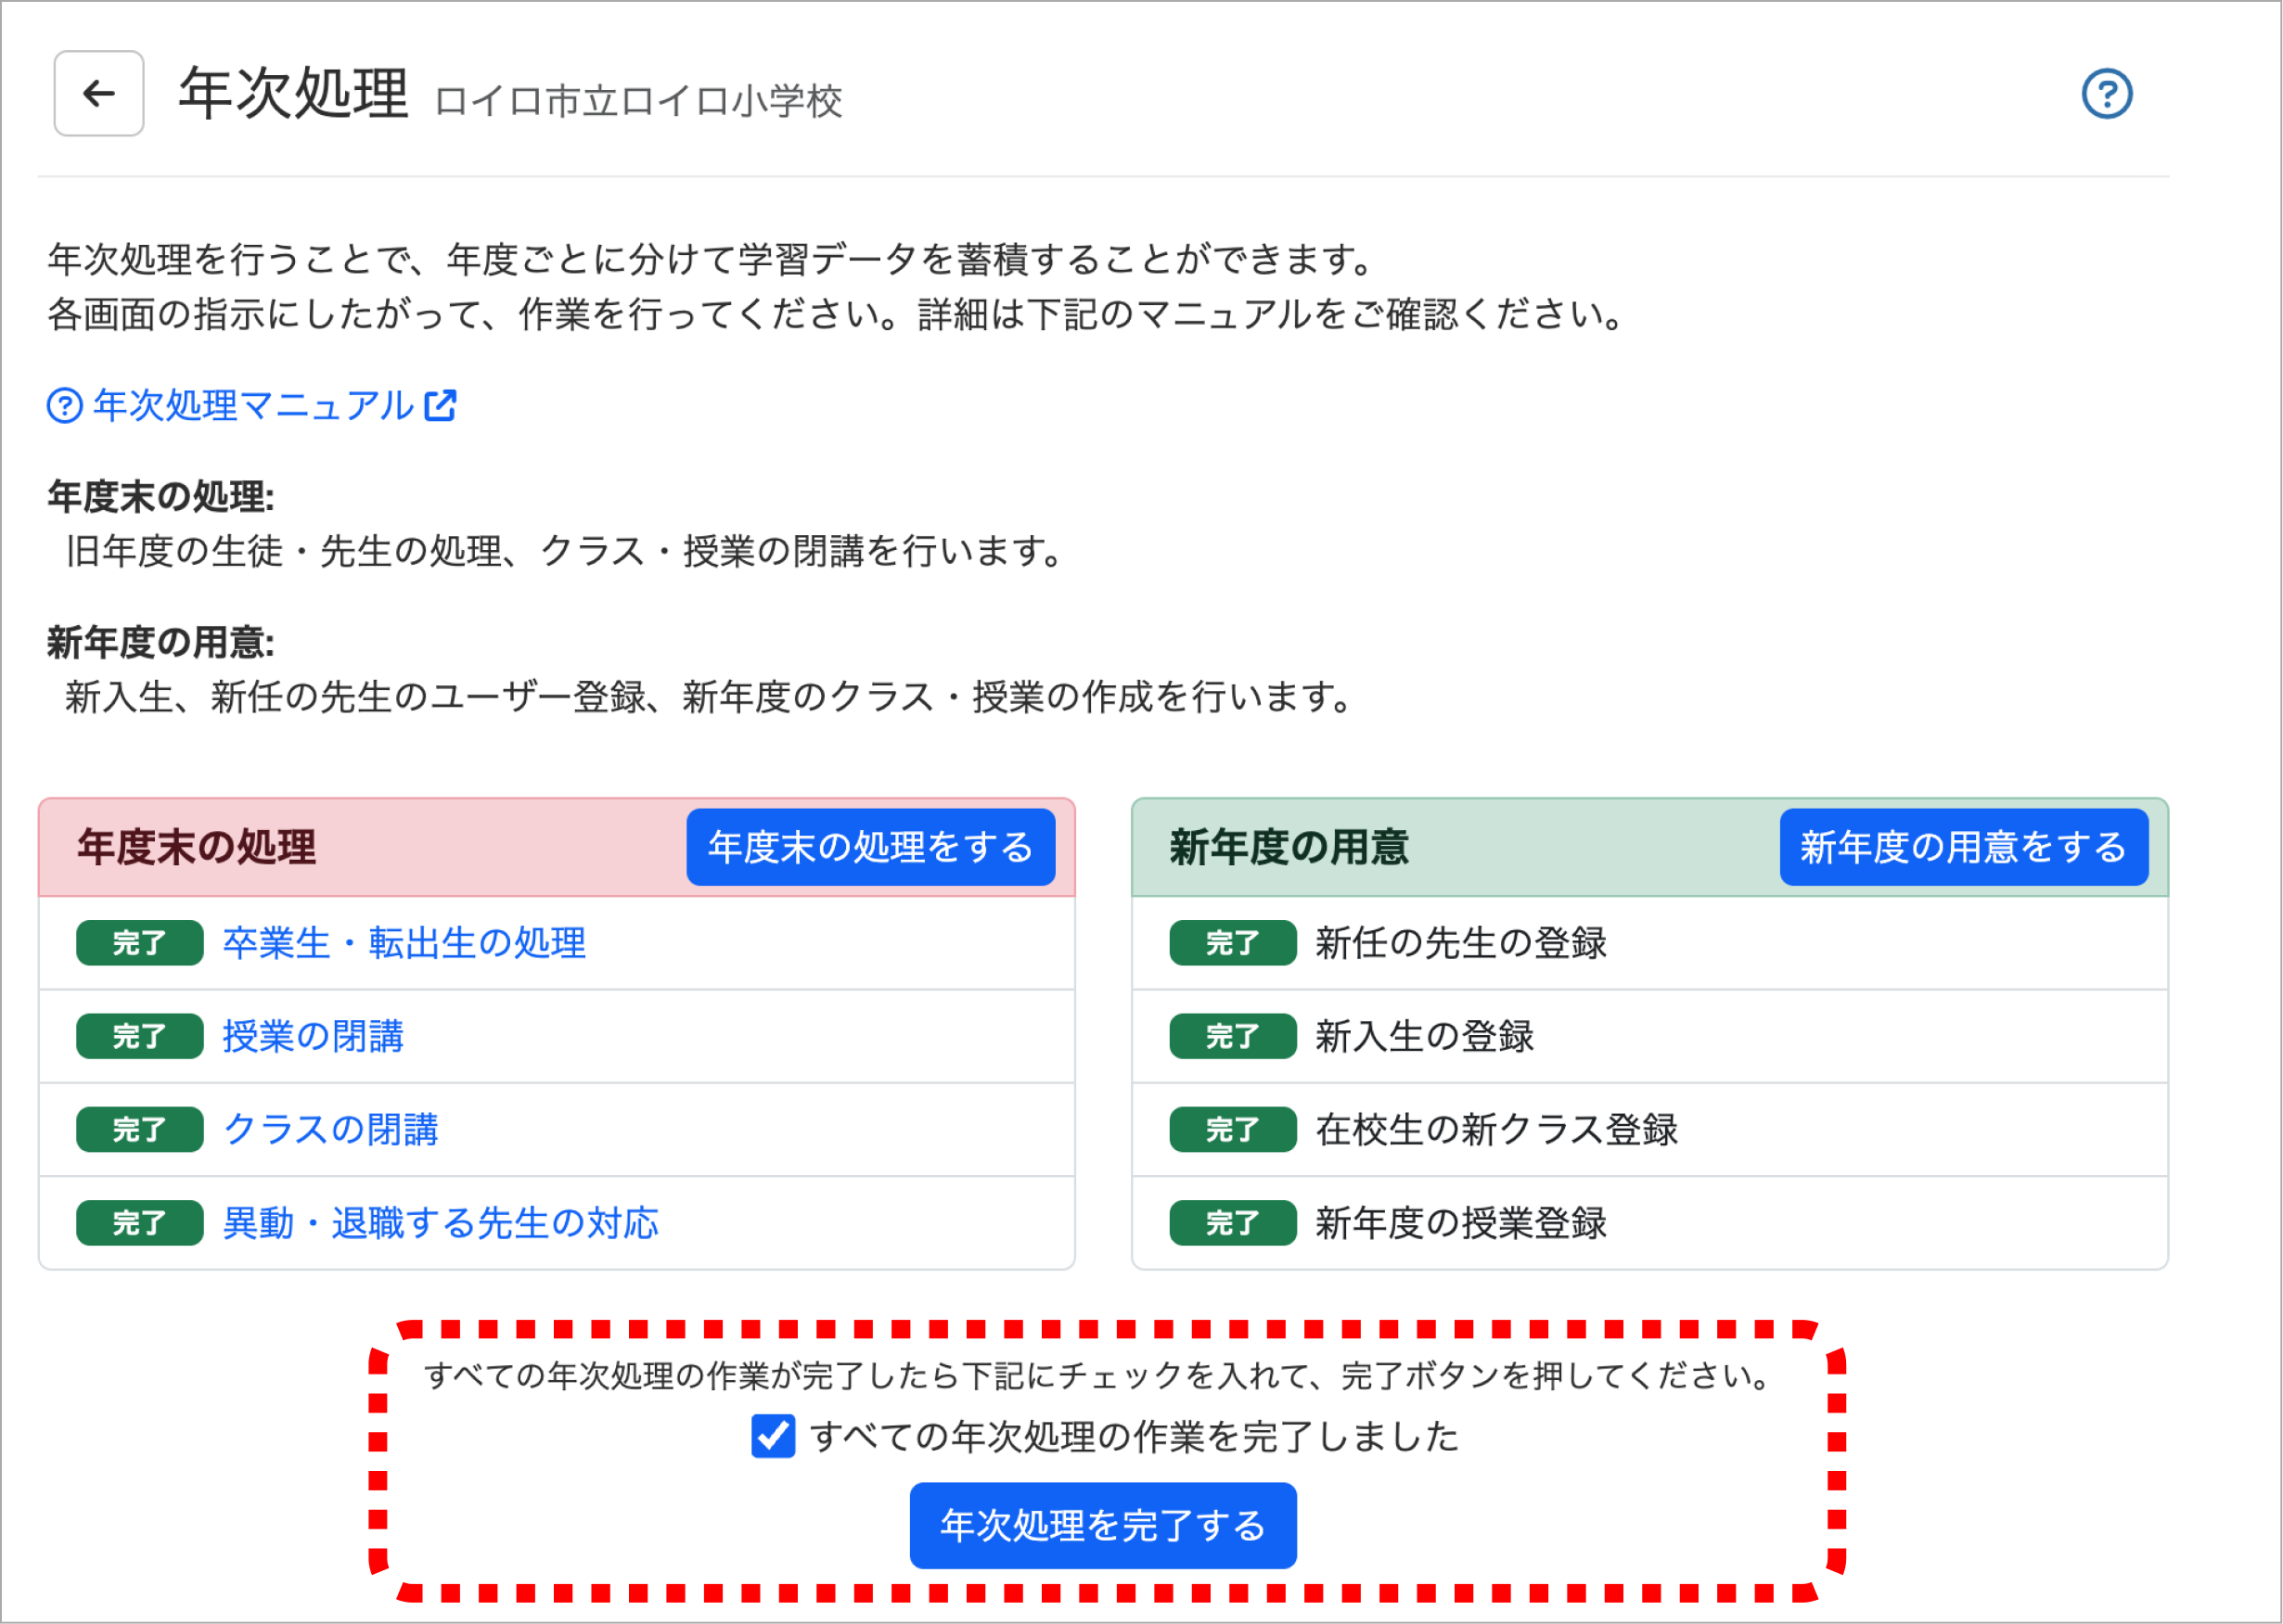This screenshot has height=1624, width=2283.
Task: Select 新年度の授業登録 row
Action: click(x=1460, y=1223)
